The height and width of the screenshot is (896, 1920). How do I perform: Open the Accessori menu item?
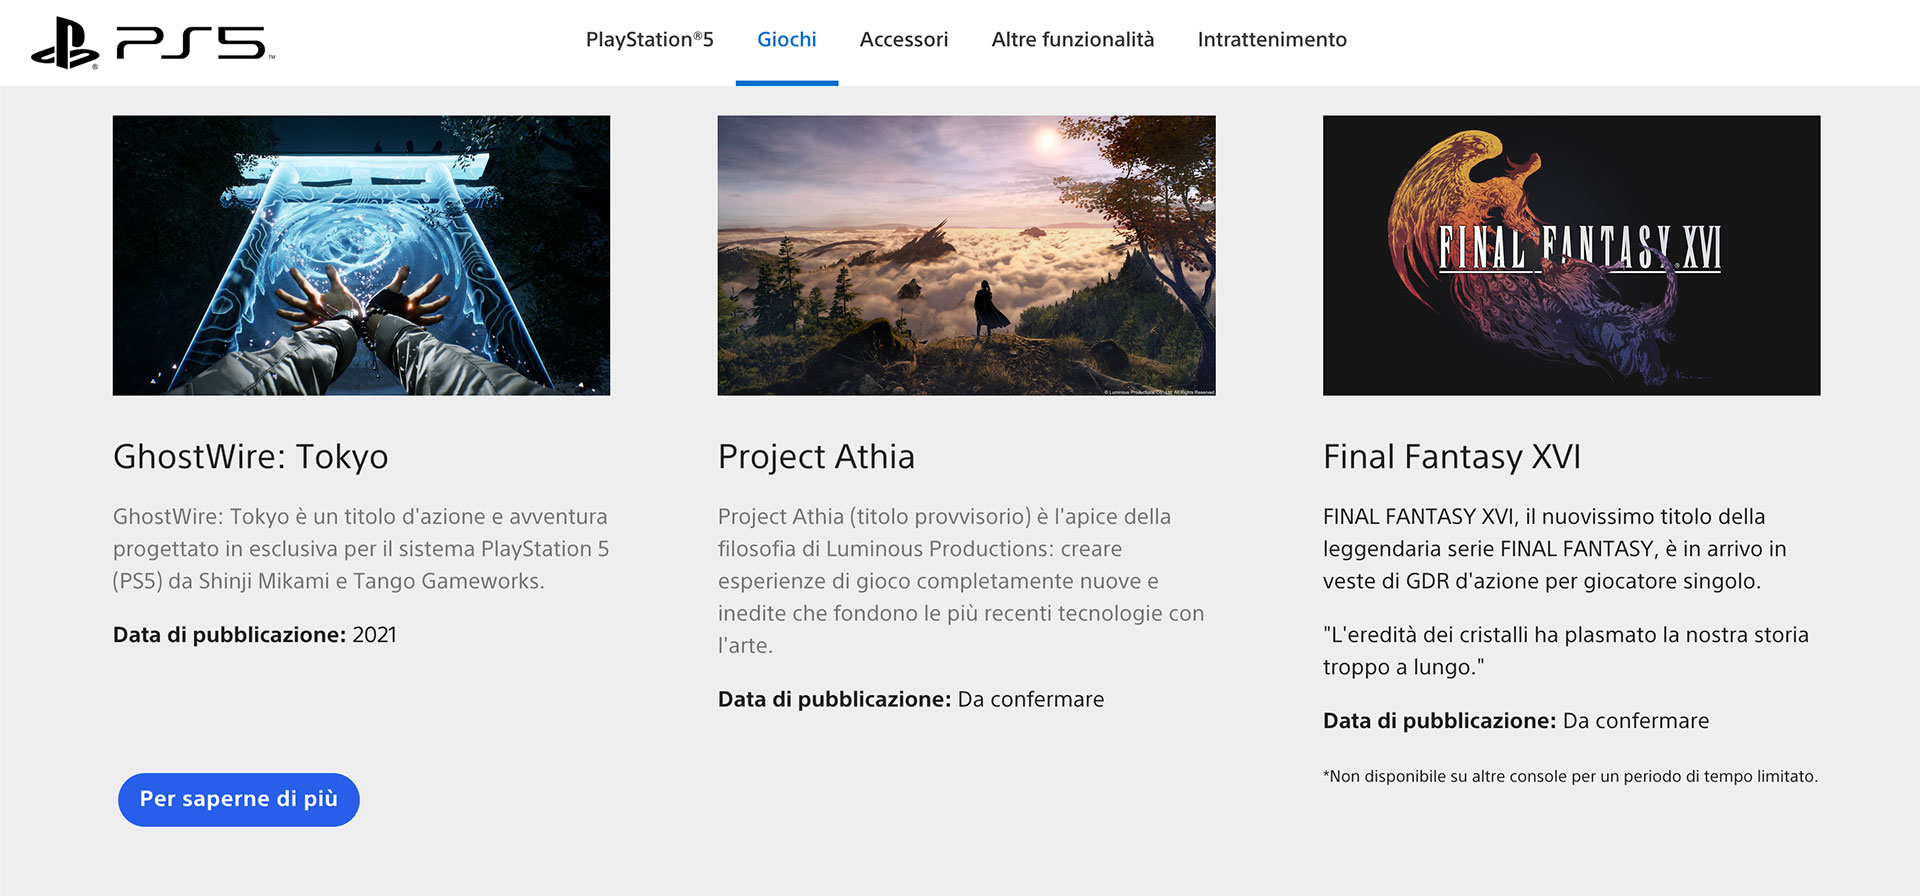click(x=904, y=40)
